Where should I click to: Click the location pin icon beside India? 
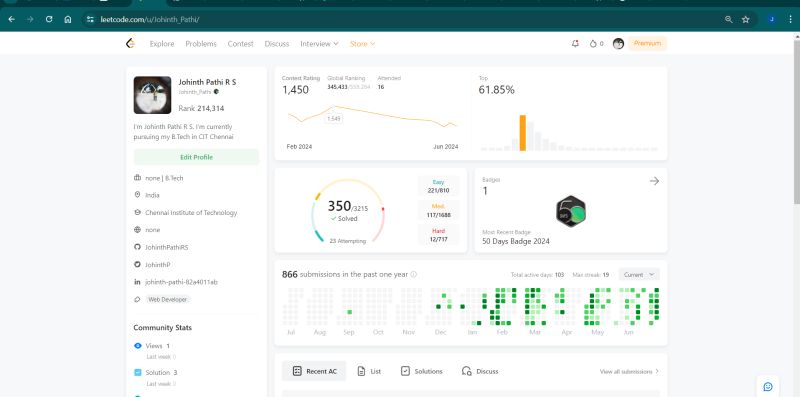[137, 195]
